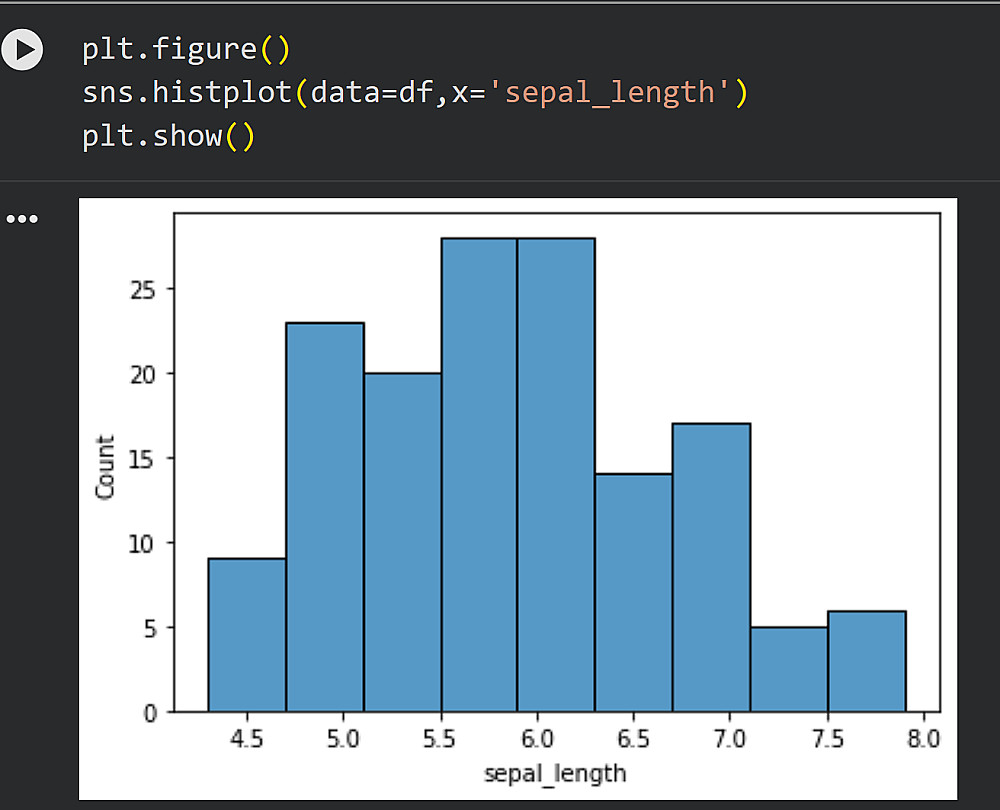The height and width of the screenshot is (810, 1000).
Task: Click the right one of the two tallest bars
Action: tap(557, 475)
